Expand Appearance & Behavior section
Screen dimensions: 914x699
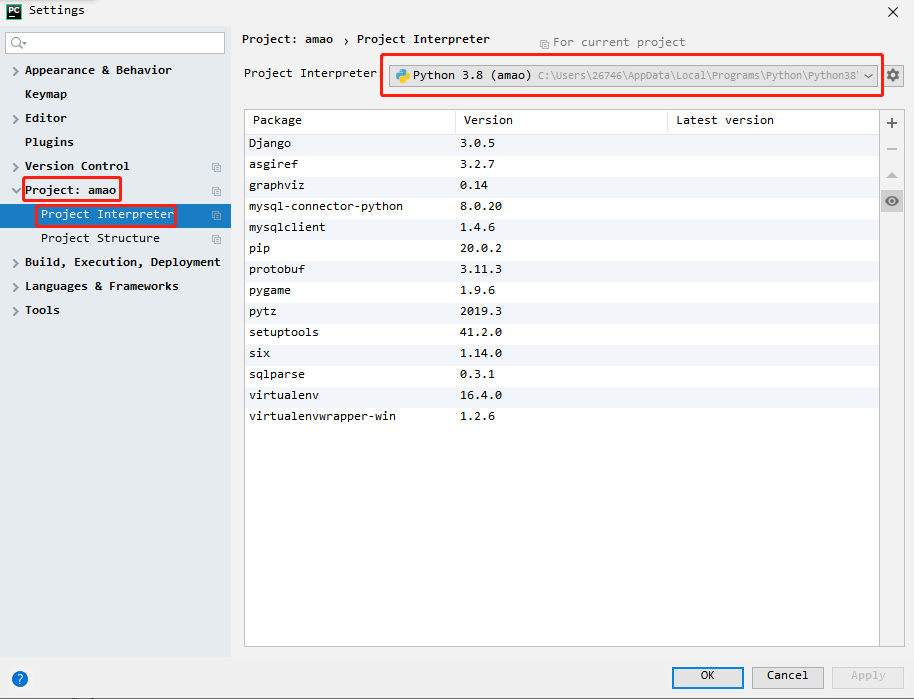tap(15, 71)
